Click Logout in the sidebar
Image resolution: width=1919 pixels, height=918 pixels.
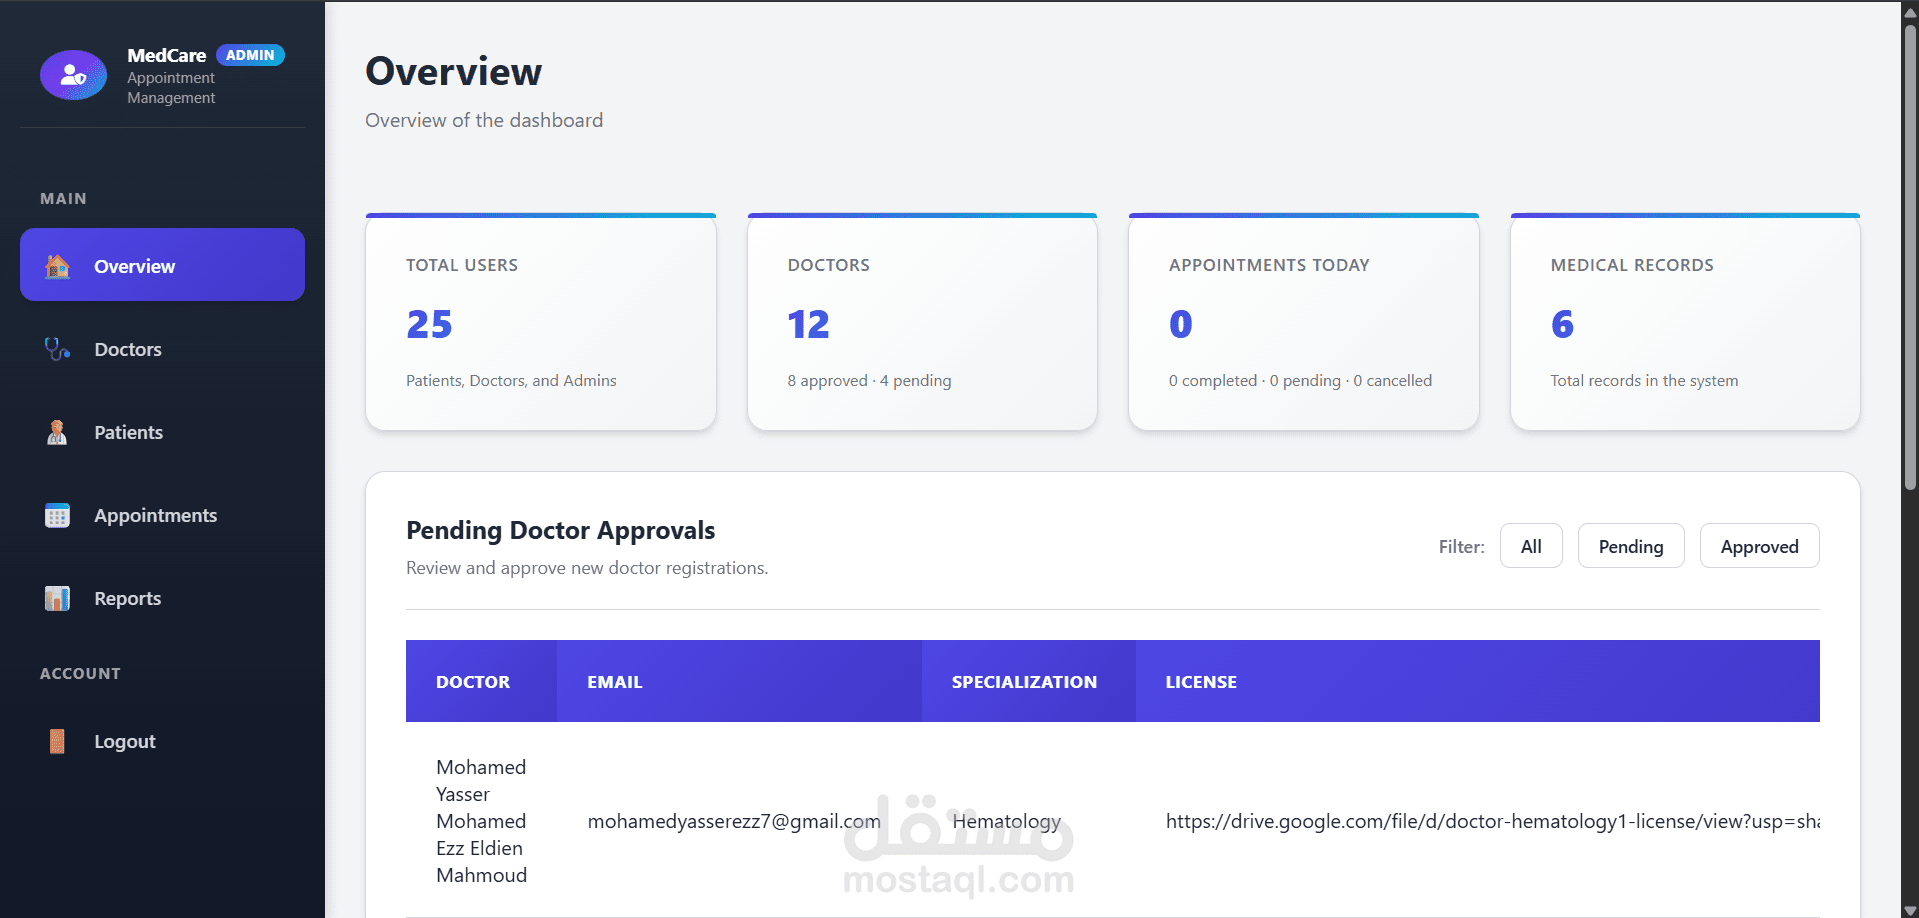pos(124,741)
